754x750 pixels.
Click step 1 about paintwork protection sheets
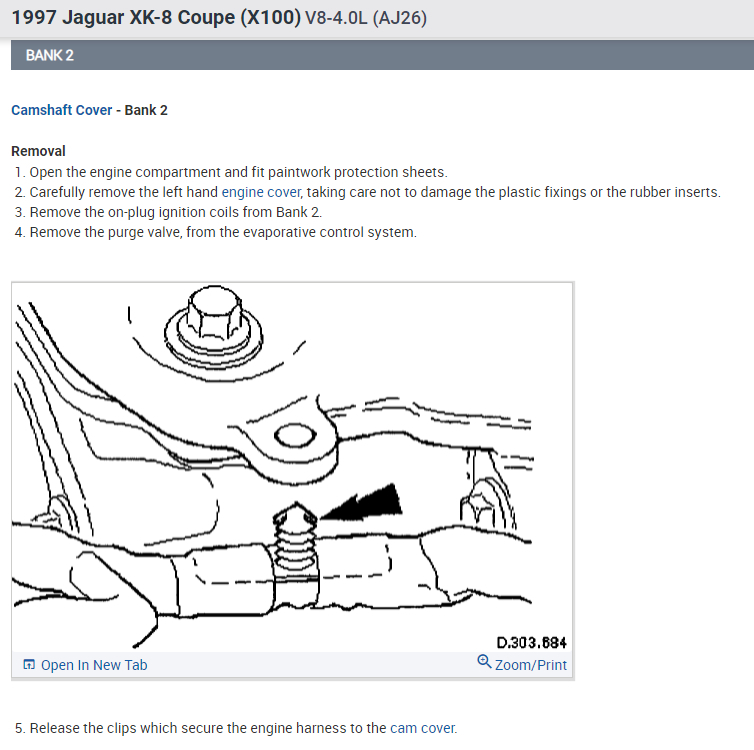pos(231,172)
